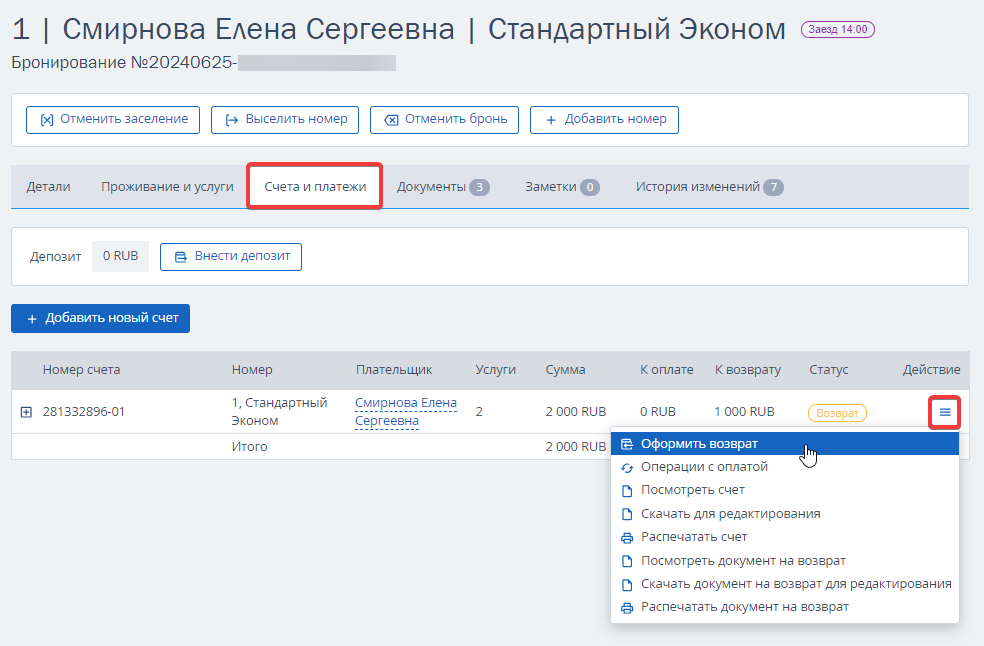Click 'Выселить номер' button
The image size is (984, 646).
[285, 120]
